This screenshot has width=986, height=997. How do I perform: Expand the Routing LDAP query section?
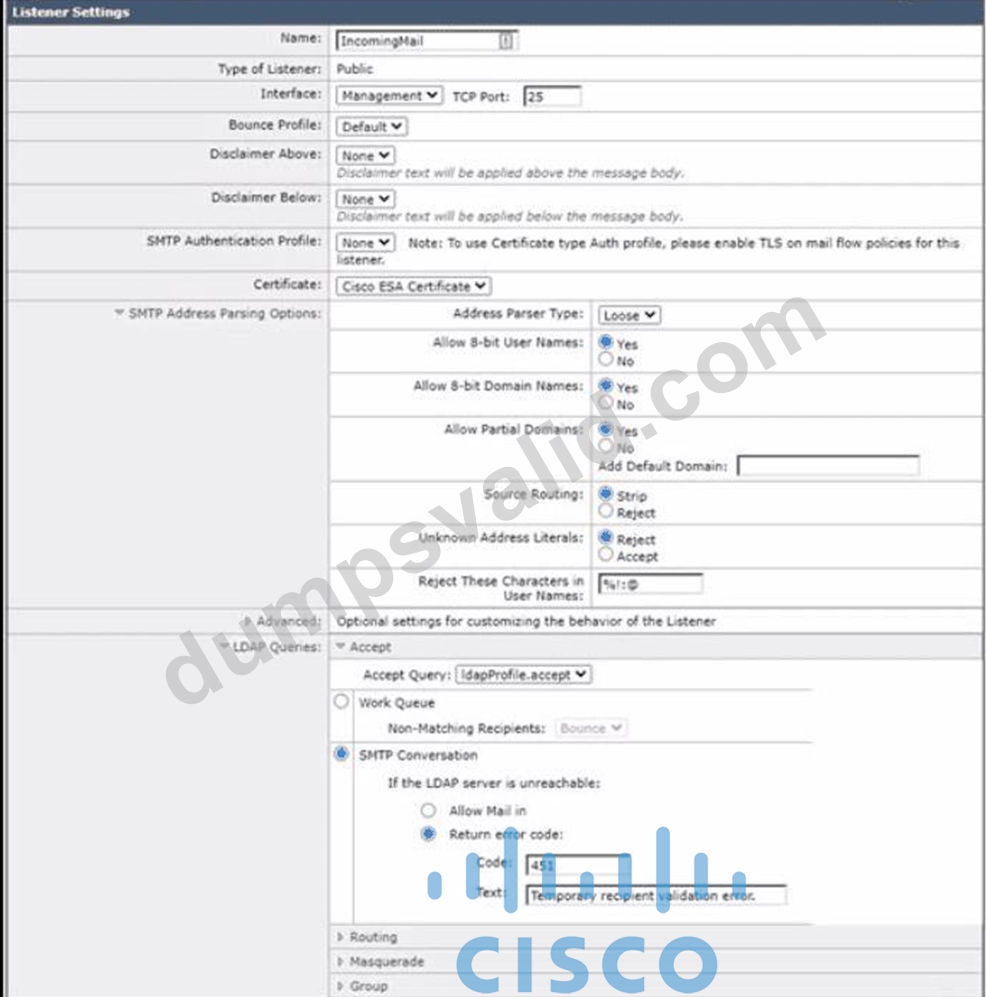(340, 937)
